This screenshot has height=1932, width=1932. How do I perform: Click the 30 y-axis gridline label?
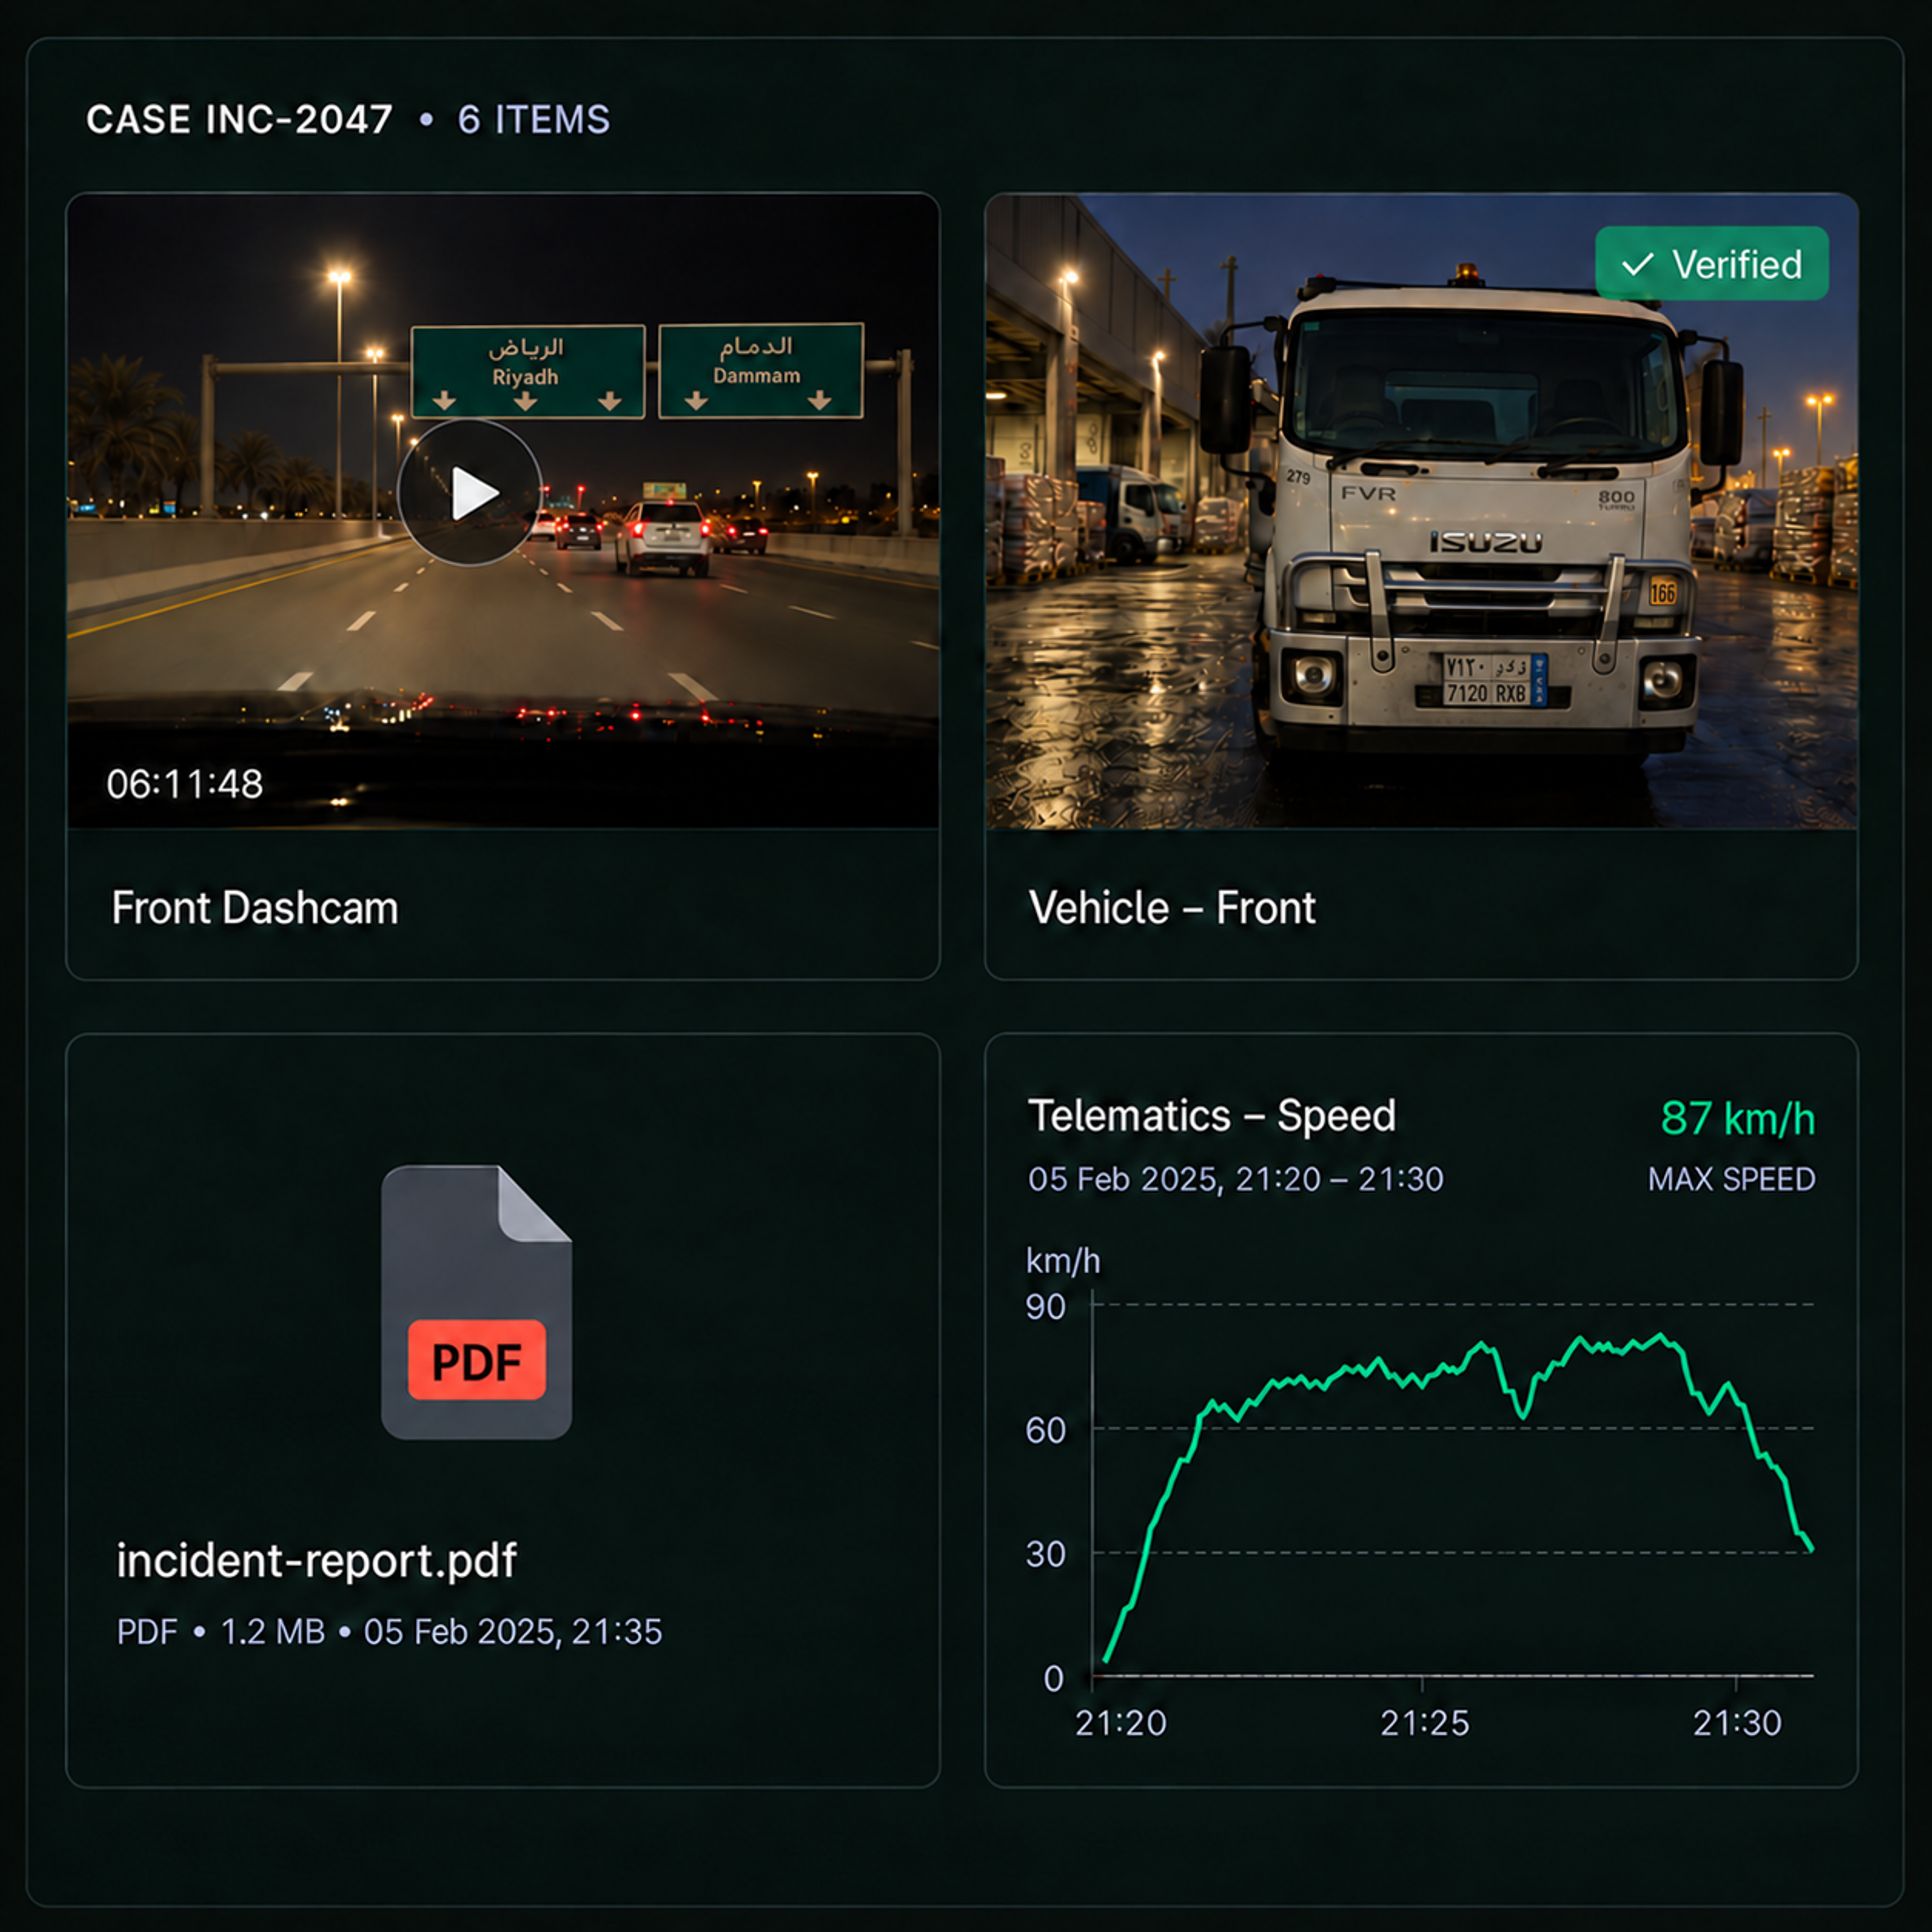pos(1046,1554)
